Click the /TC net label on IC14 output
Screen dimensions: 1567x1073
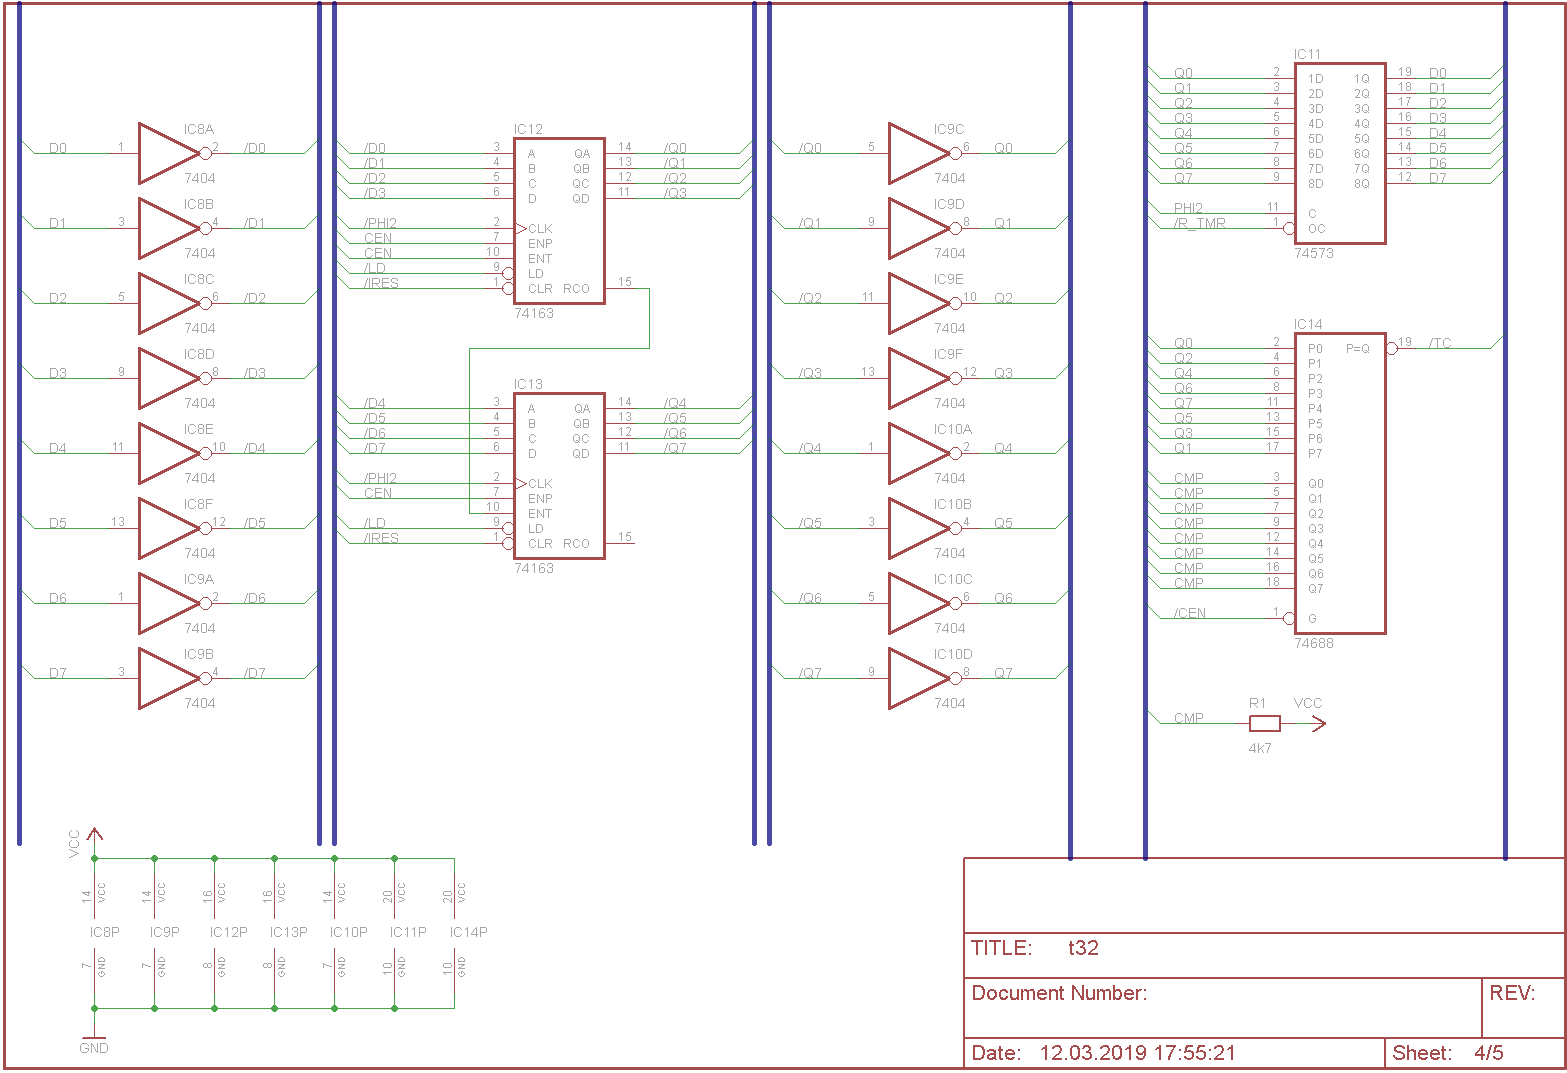pyautogui.click(x=1439, y=343)
